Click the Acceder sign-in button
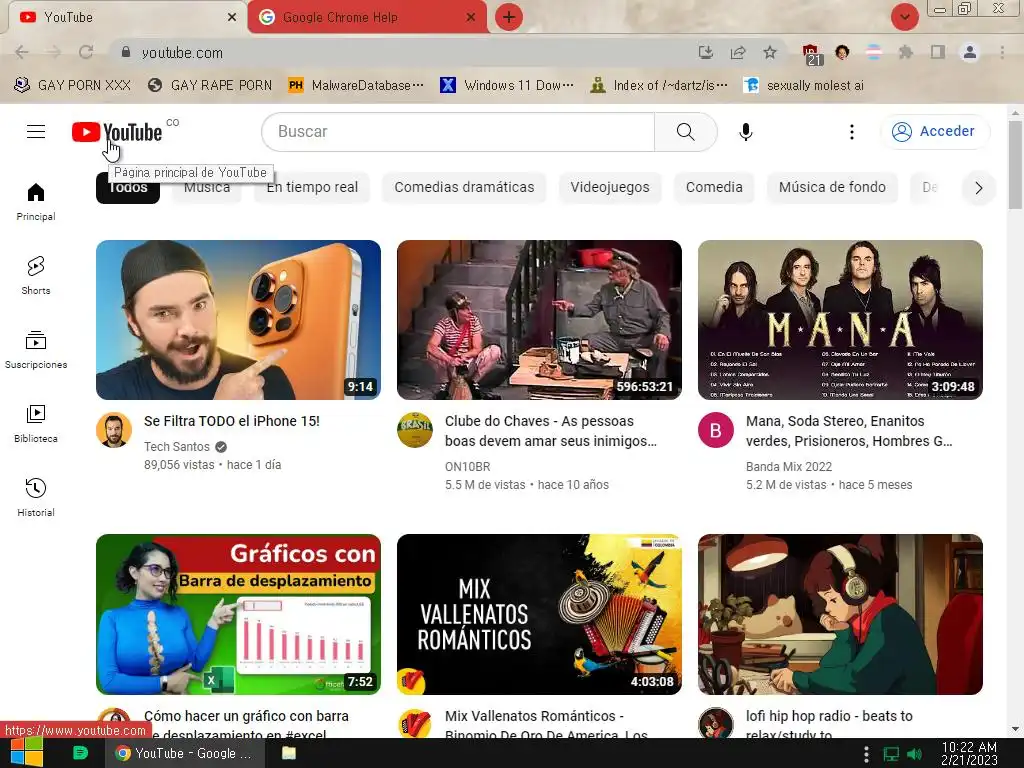 tap(935, 131)
